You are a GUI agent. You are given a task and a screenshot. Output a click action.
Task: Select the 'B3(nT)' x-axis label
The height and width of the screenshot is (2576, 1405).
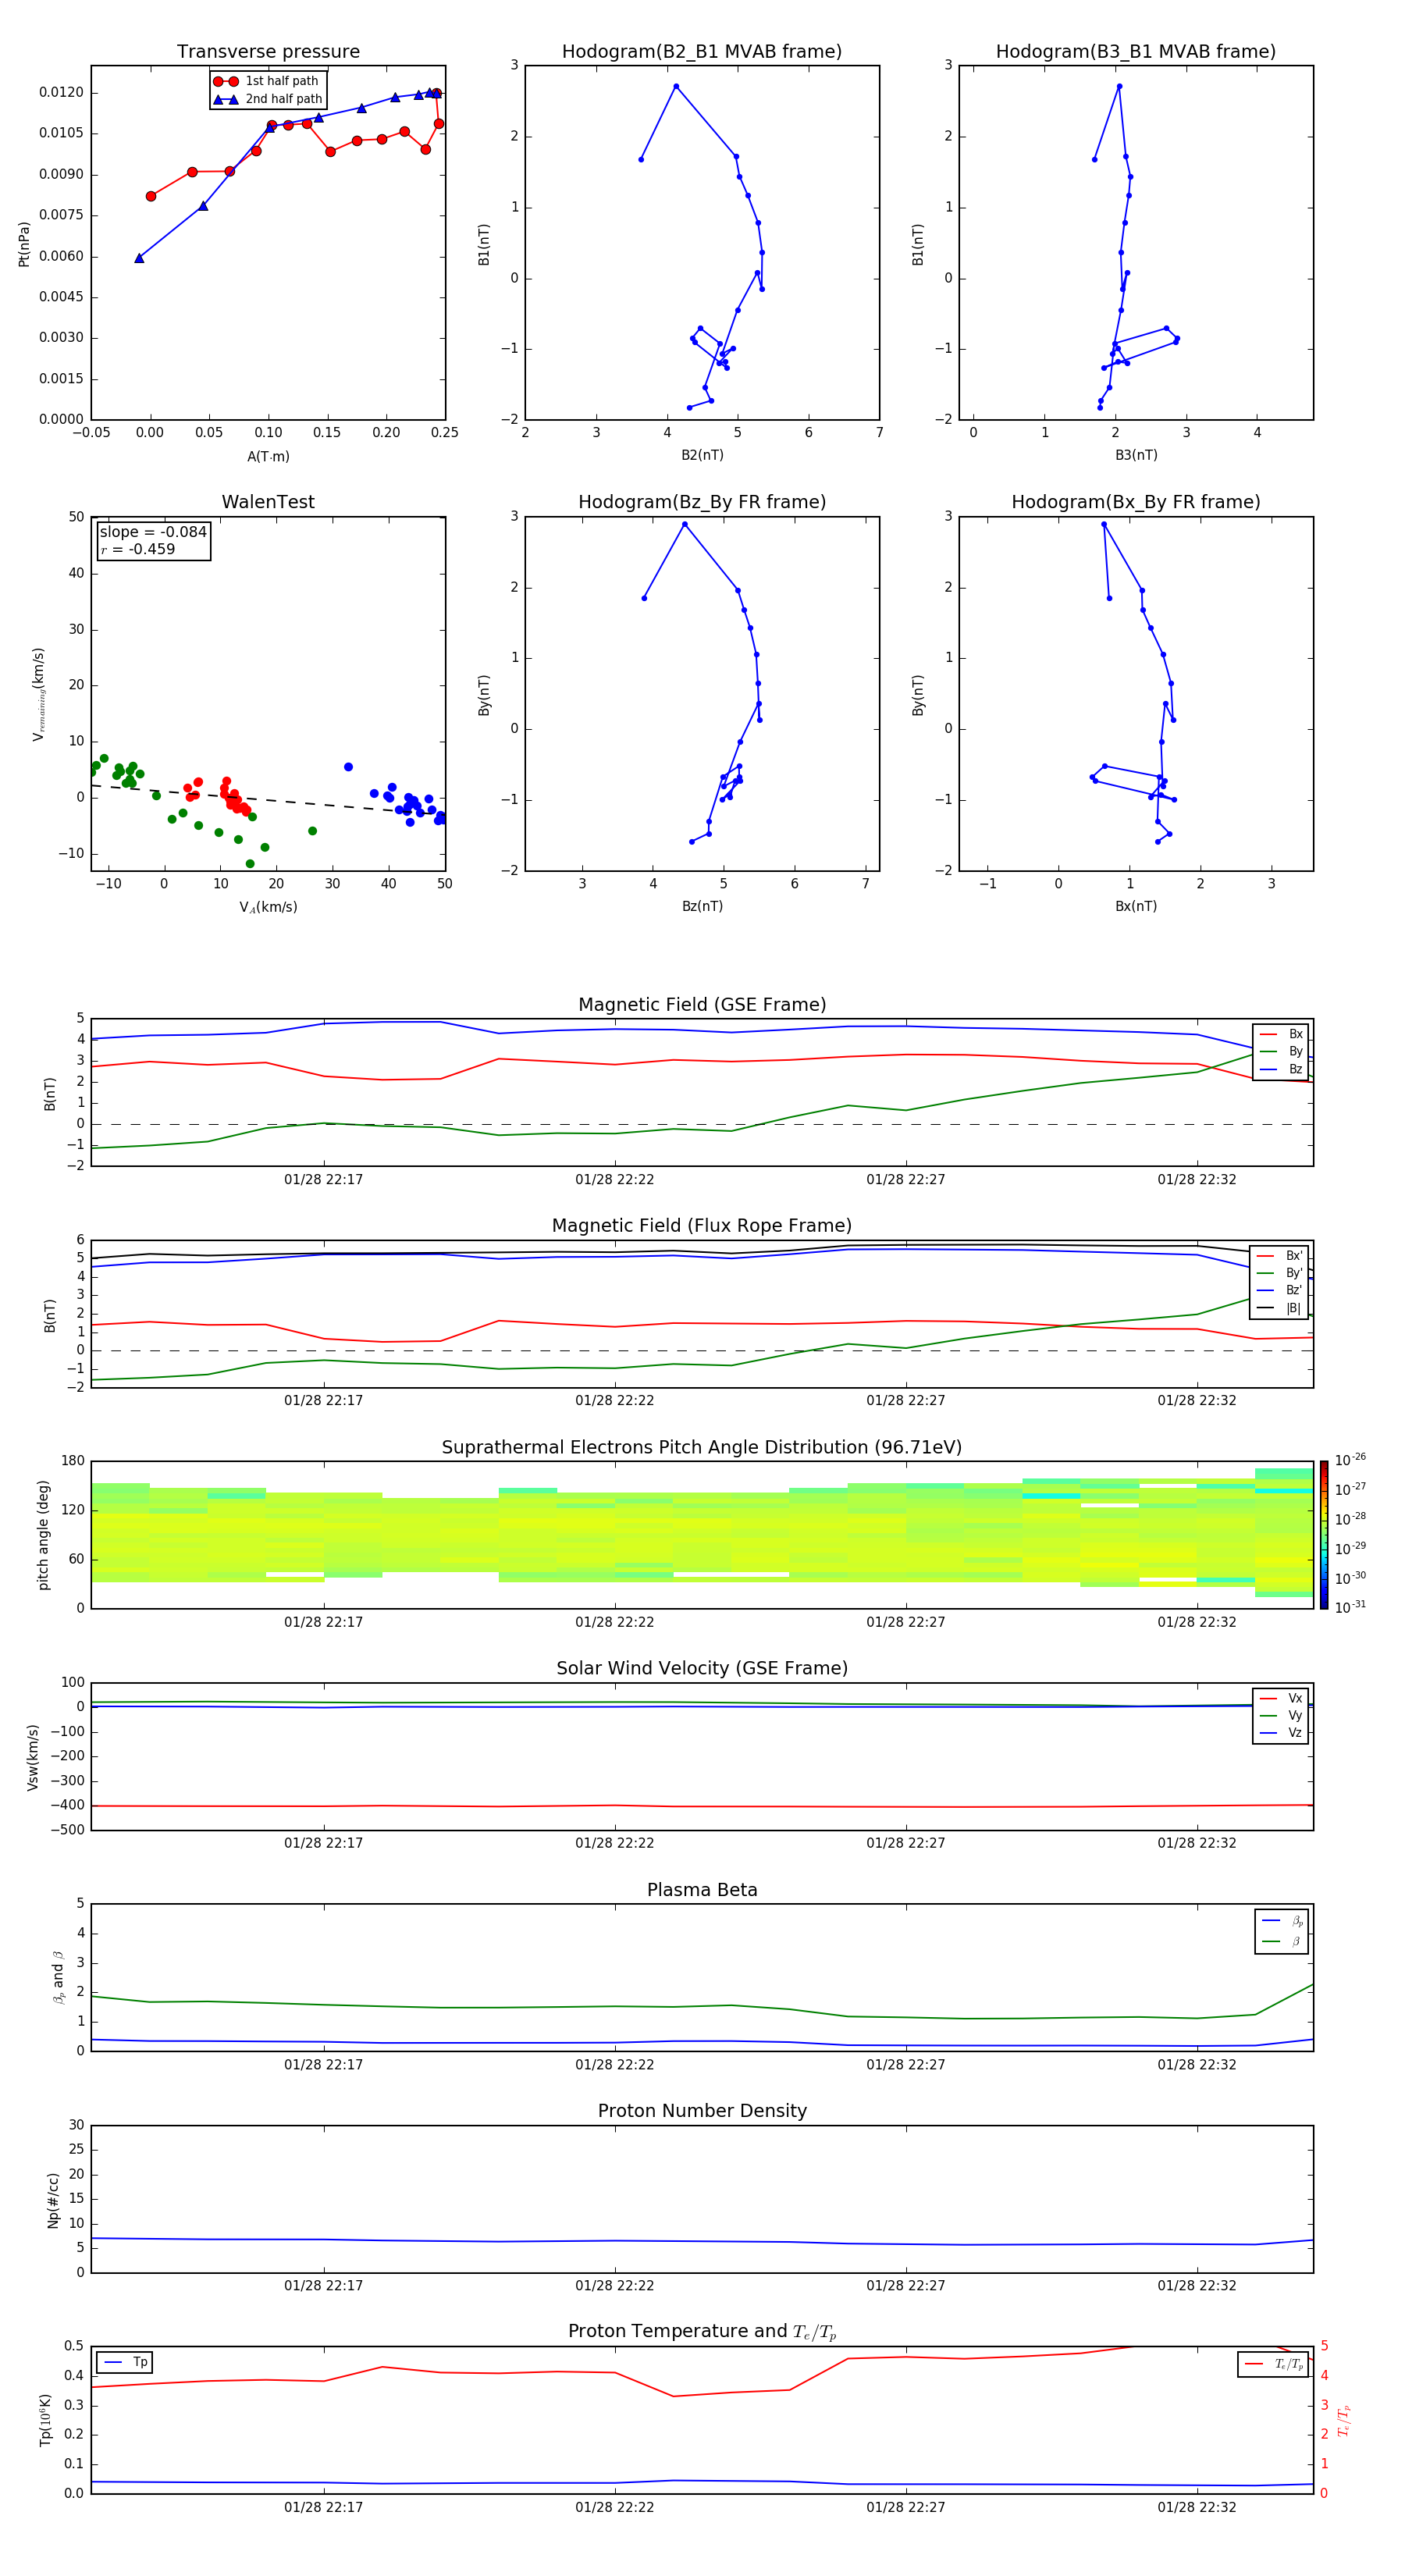point(1136,455)
